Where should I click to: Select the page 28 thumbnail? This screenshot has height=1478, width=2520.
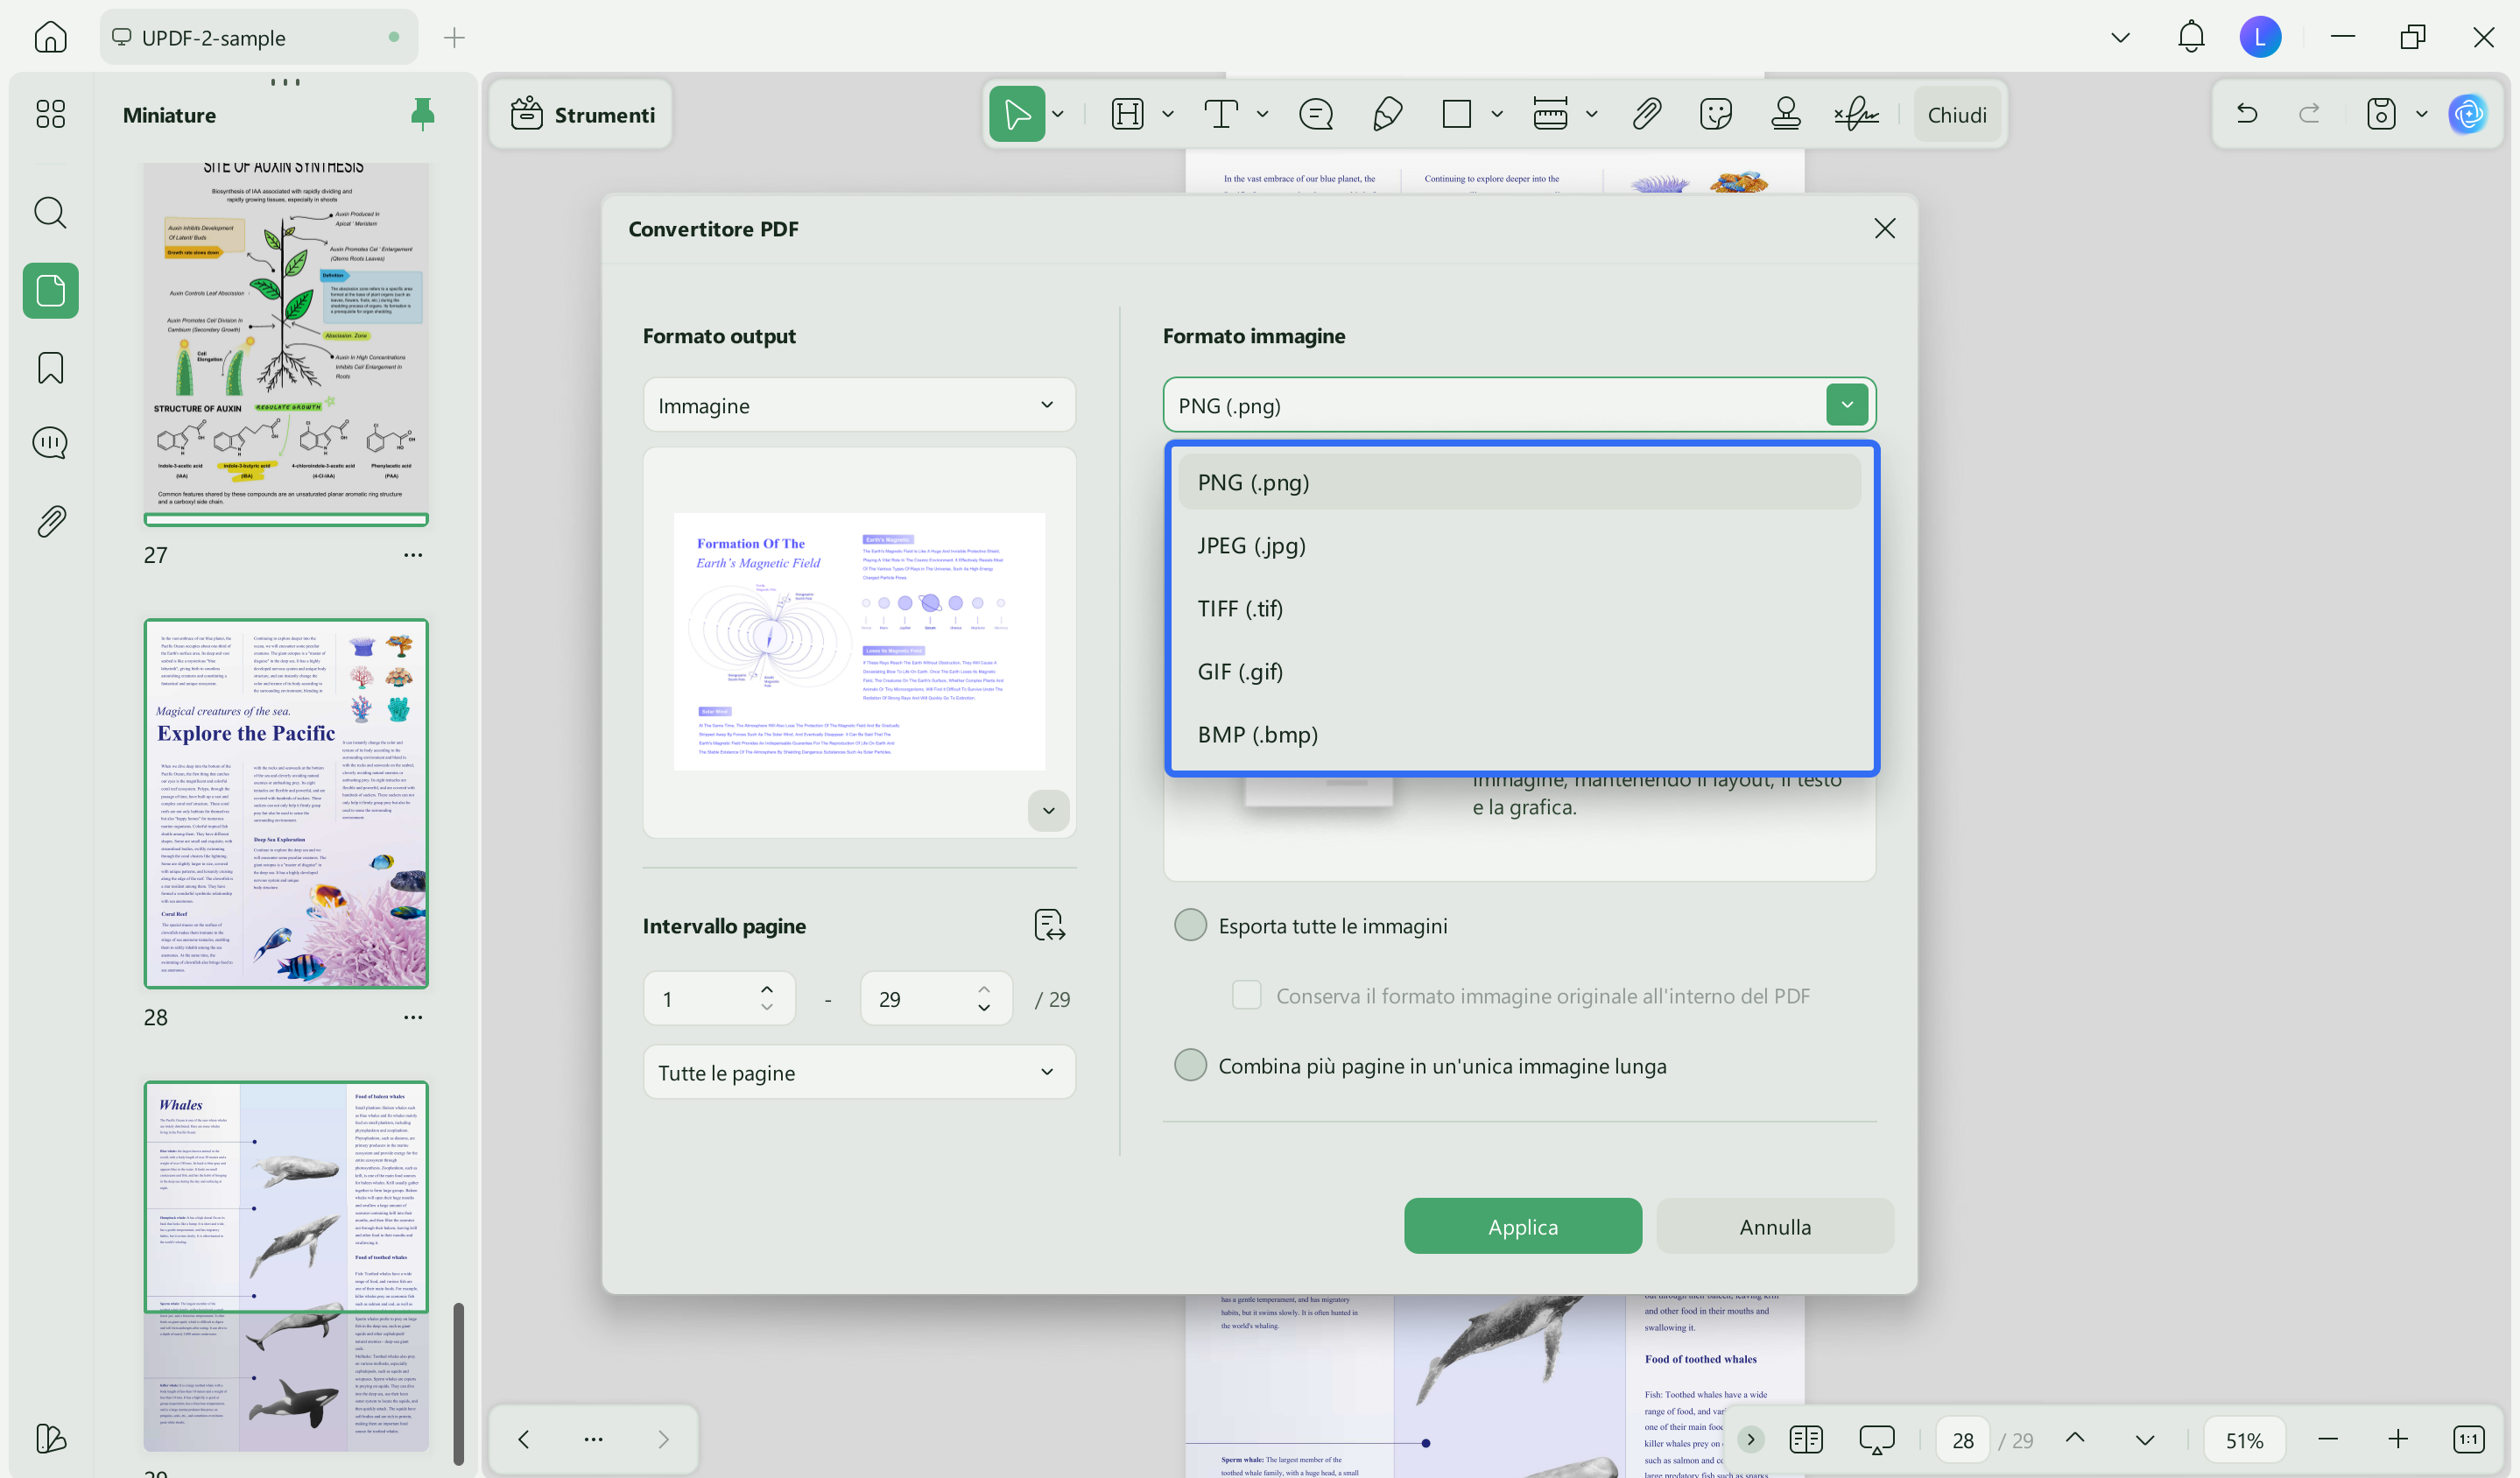[286, 803]
